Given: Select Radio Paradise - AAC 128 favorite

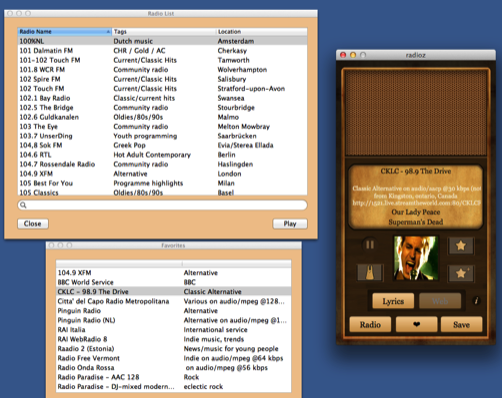Looking at the screenshot, I should pos(173,377).
